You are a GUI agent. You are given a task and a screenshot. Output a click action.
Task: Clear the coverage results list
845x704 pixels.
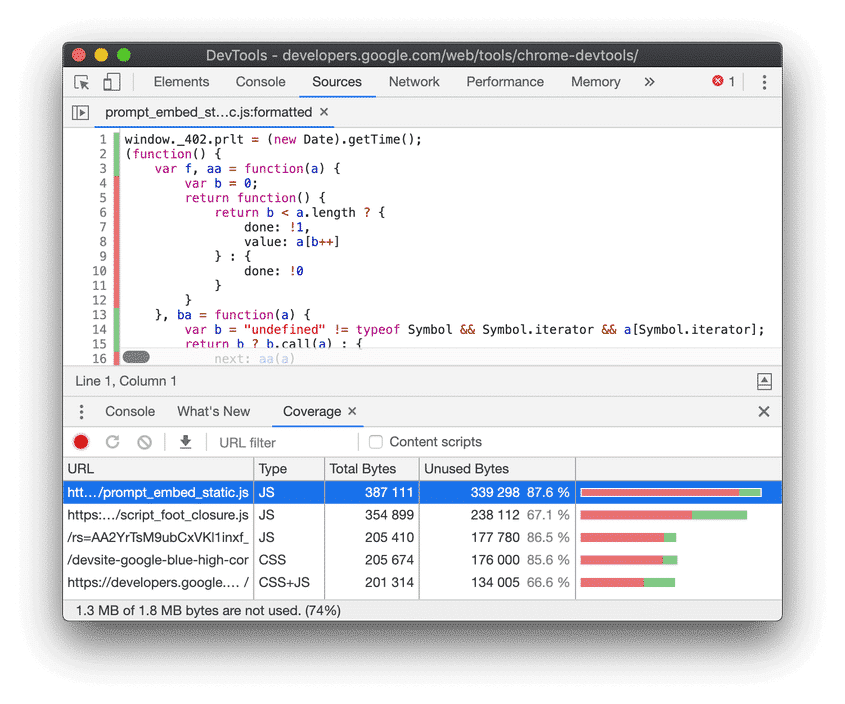[x=143, y=441]
